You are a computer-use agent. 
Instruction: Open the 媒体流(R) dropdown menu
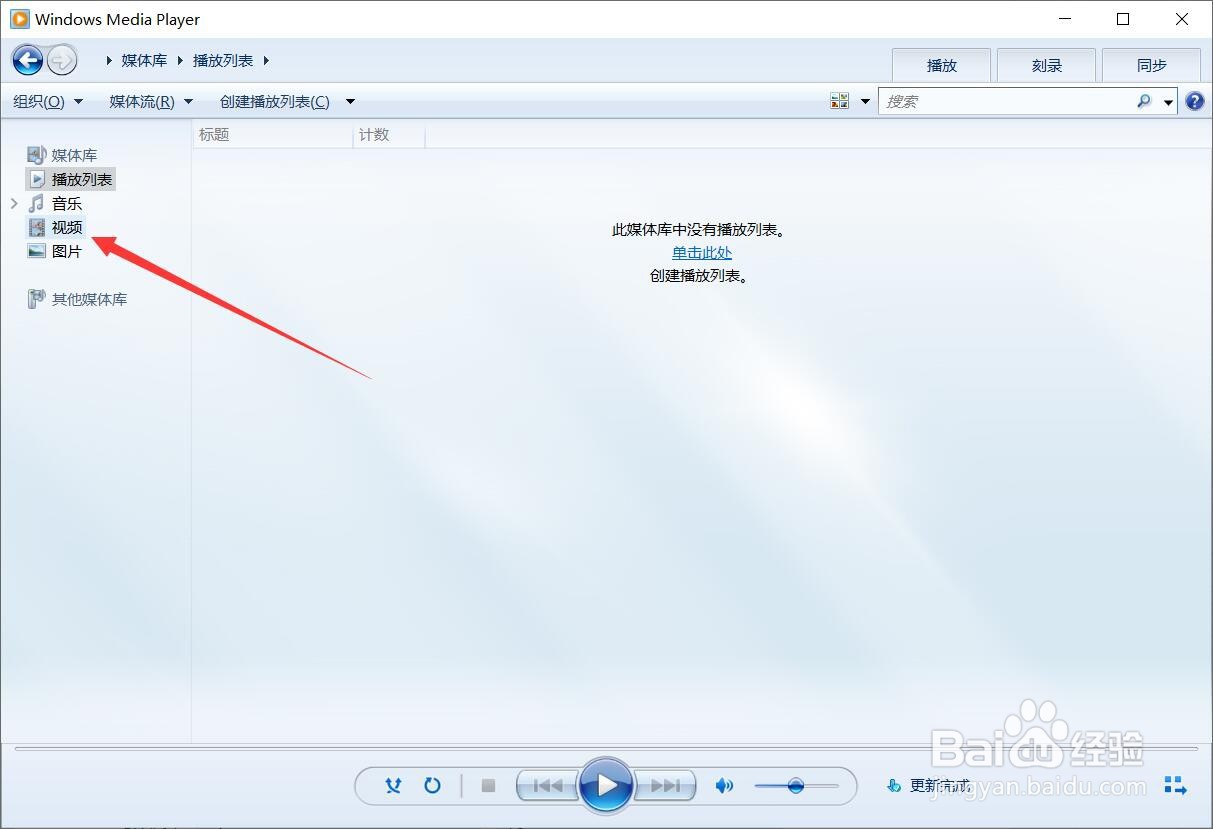(151, 101)
